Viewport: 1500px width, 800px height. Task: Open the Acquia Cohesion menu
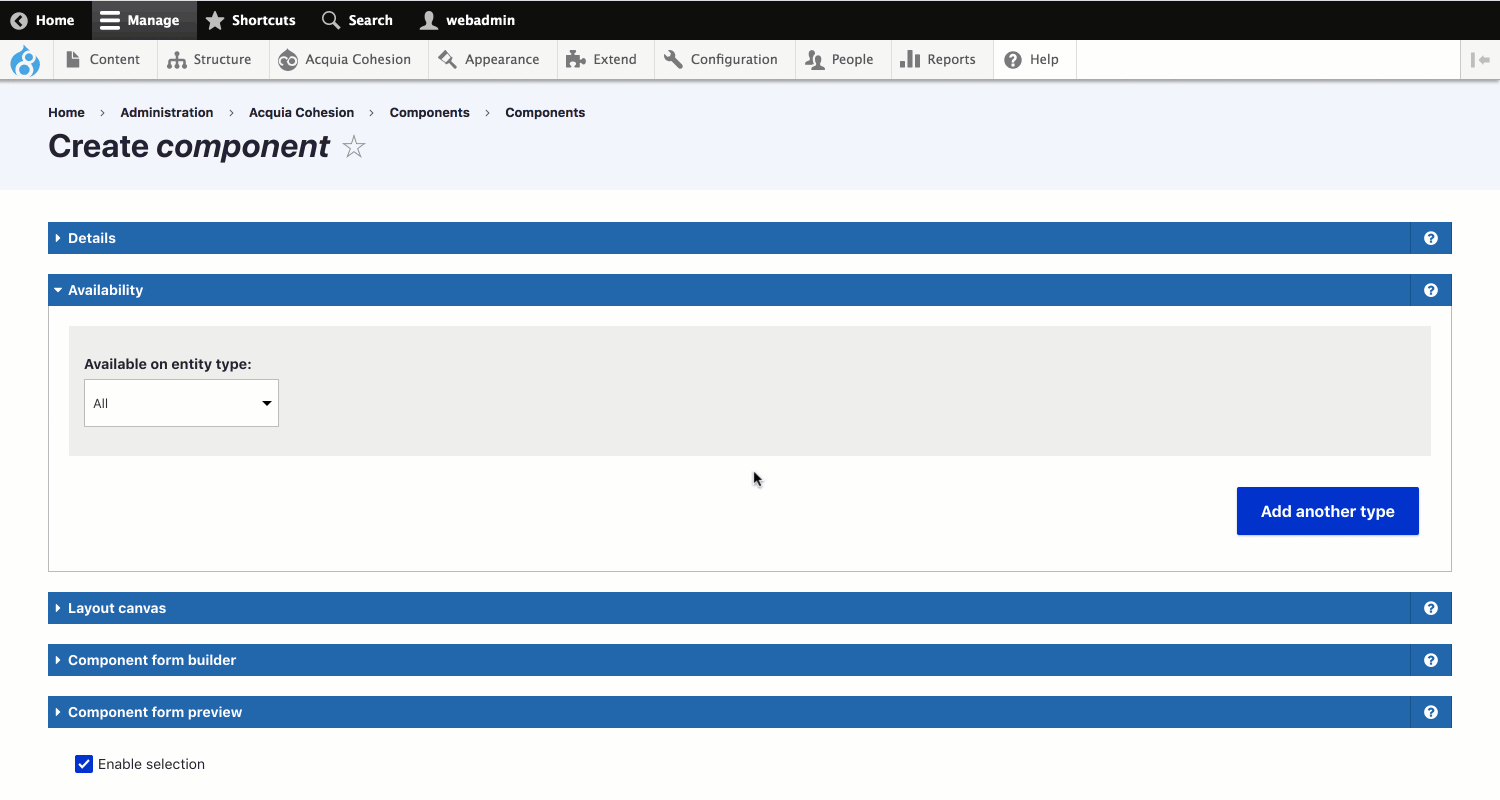(345, 60)
